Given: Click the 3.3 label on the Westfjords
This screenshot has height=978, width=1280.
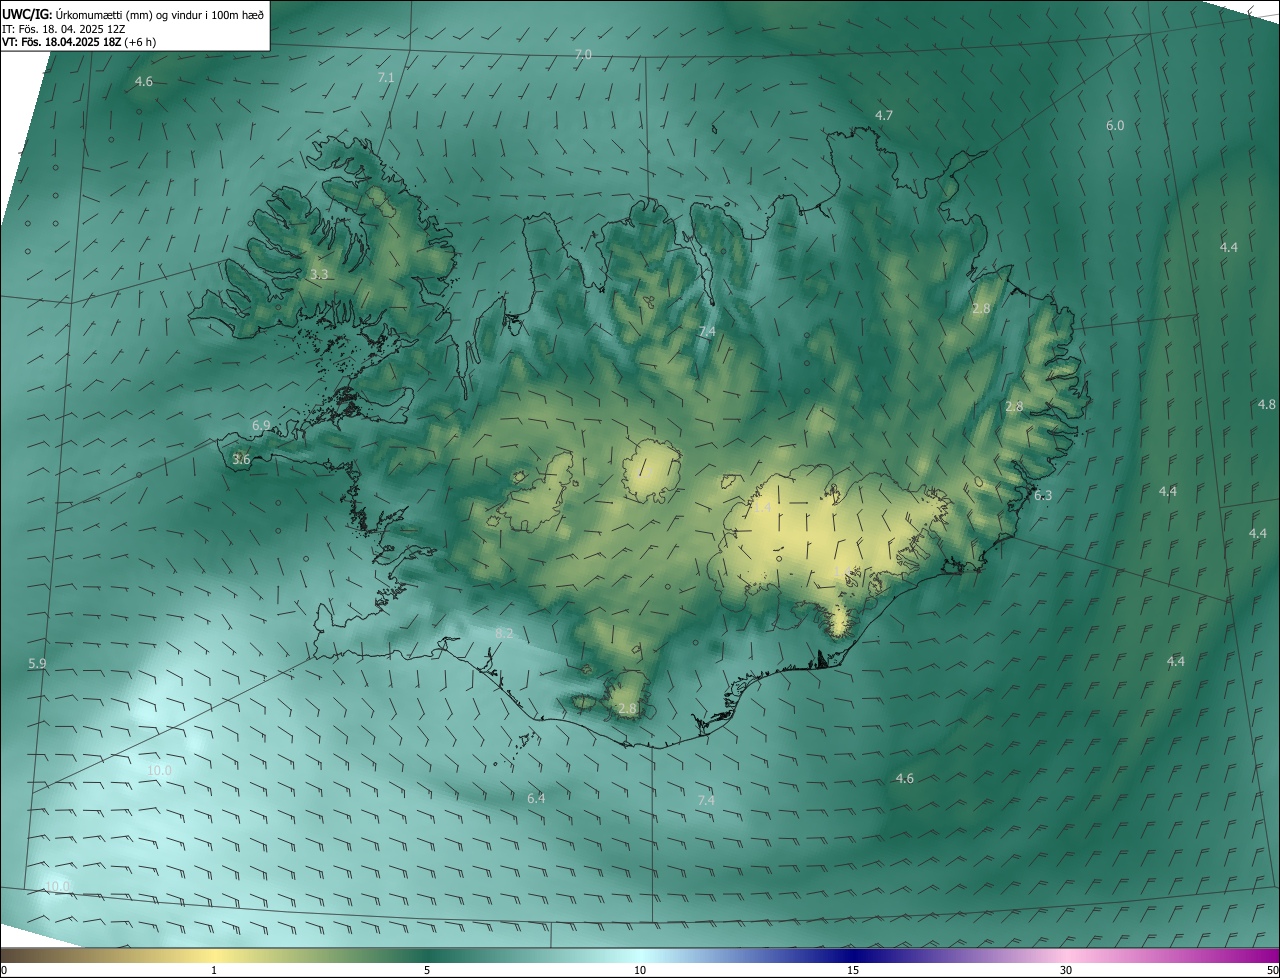Looking at the screenshot, I should pyautogui.click(x=319, y=274).
